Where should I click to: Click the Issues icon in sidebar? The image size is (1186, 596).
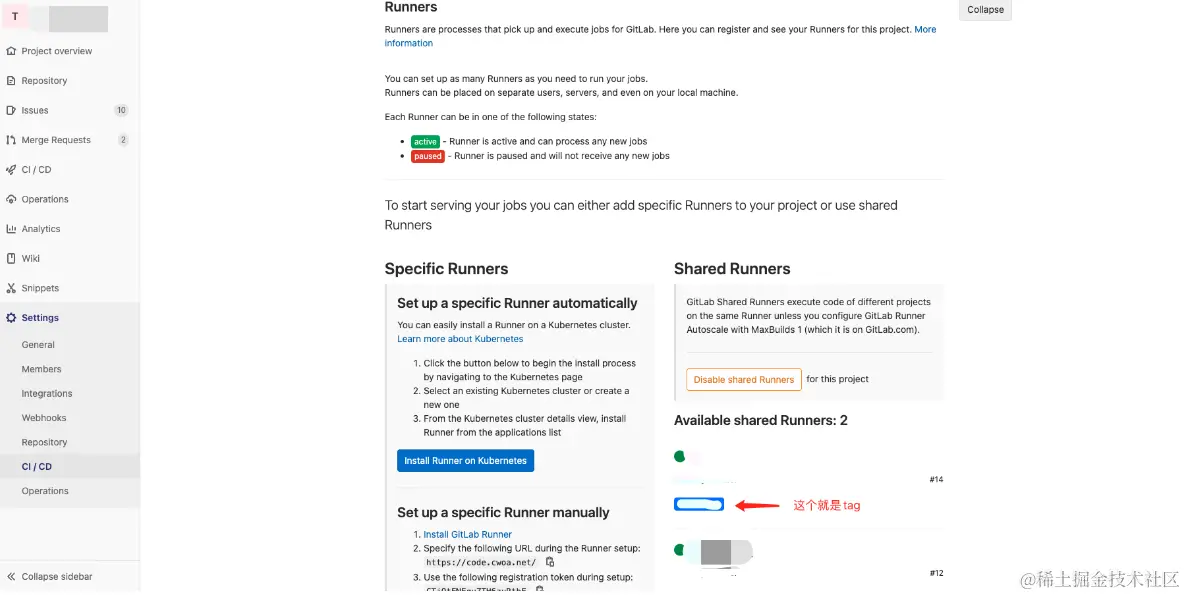point(11,110)
